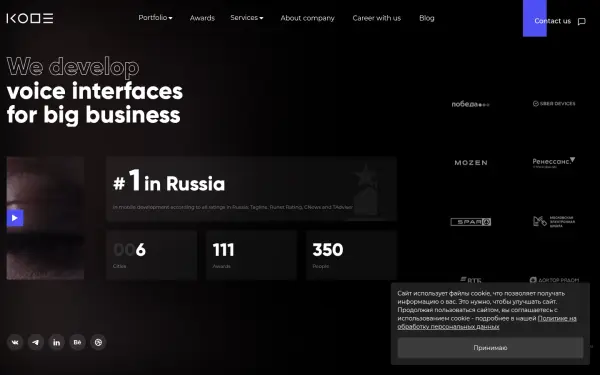Screen dimensions: 600x375
Task: Select the 111 Awards stat card
Action: [251, 255]
